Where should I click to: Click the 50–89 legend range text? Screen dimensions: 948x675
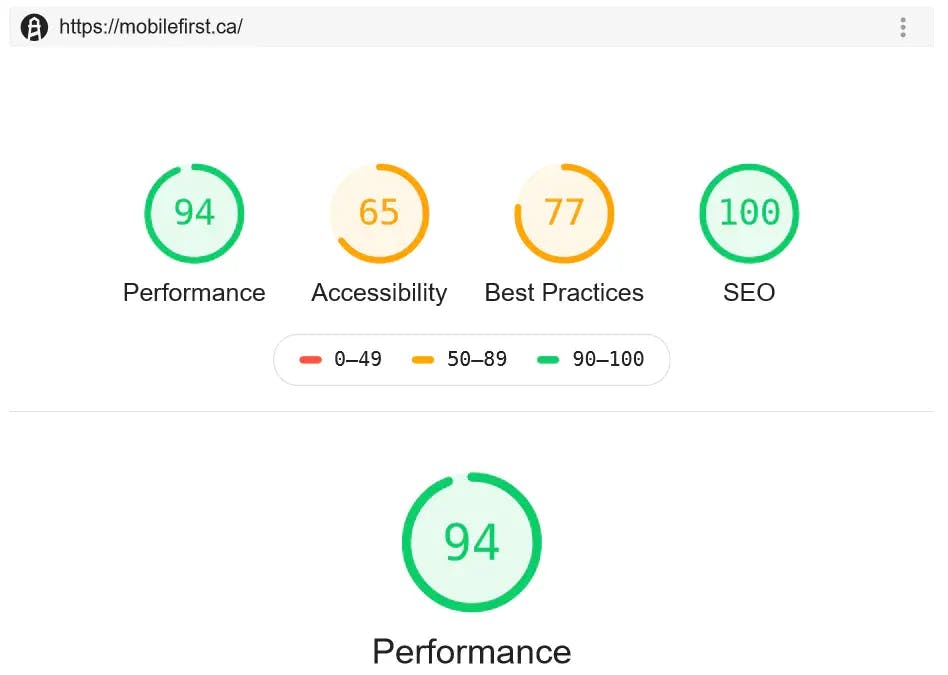(477, 360)
